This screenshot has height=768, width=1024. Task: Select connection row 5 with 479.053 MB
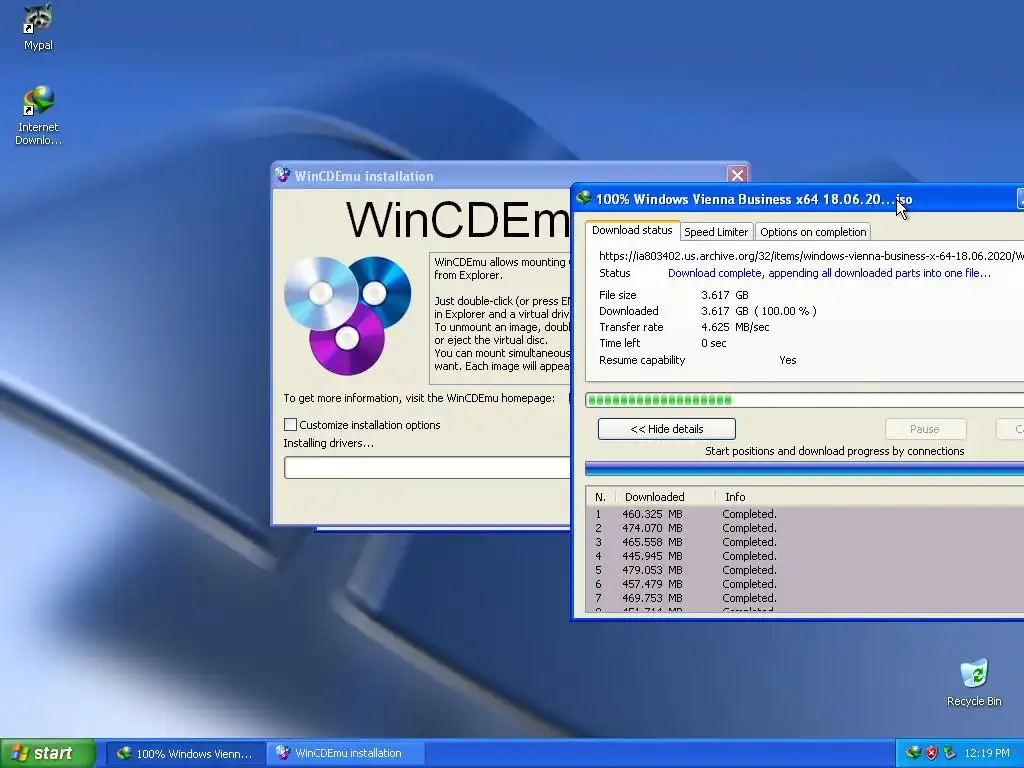805,570
